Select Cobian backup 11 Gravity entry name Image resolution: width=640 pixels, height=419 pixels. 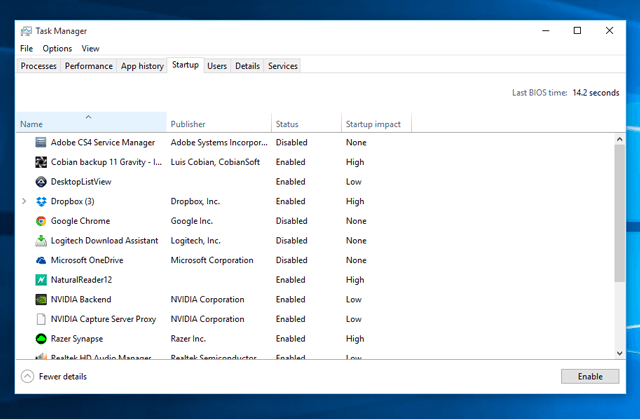pos(106,162)
